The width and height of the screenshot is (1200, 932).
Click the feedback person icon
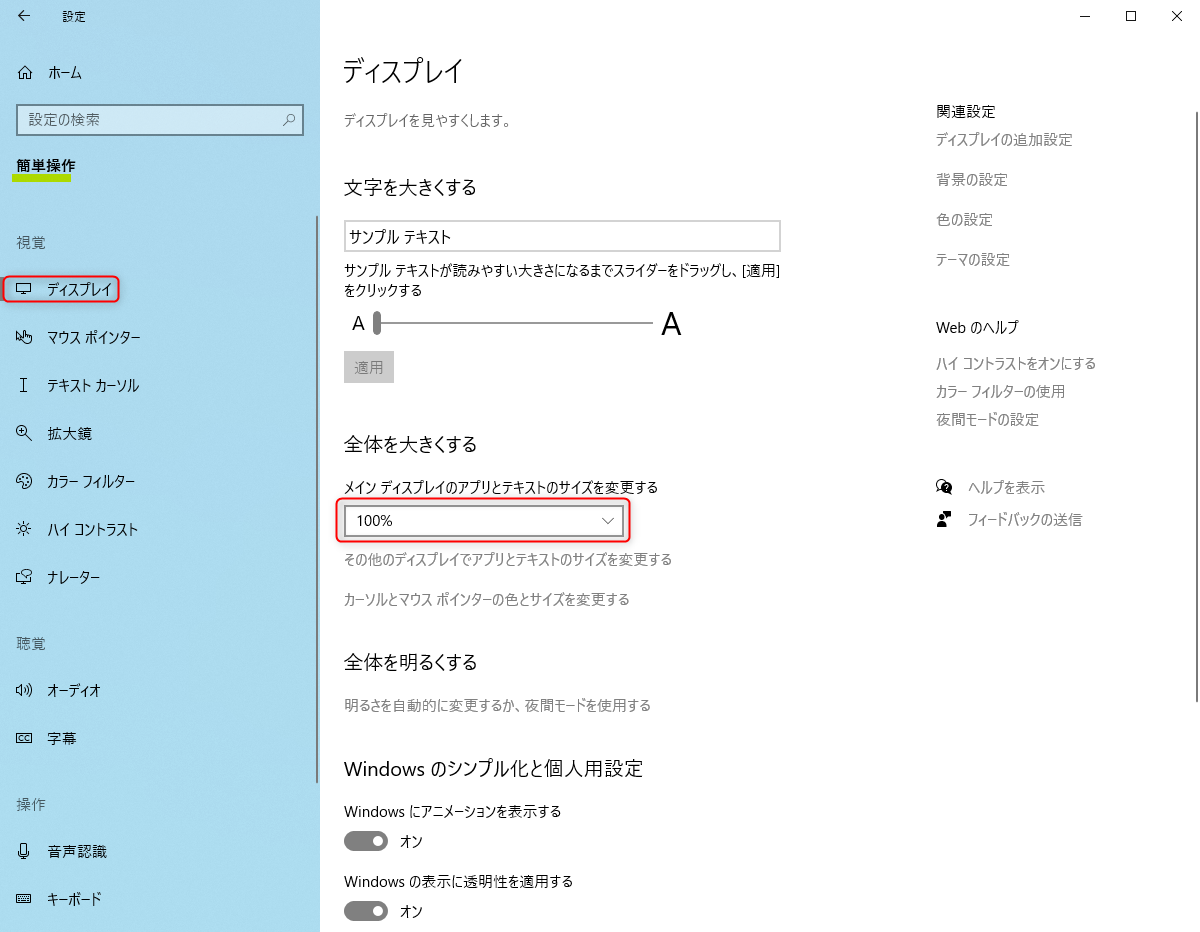coord(944,519)
